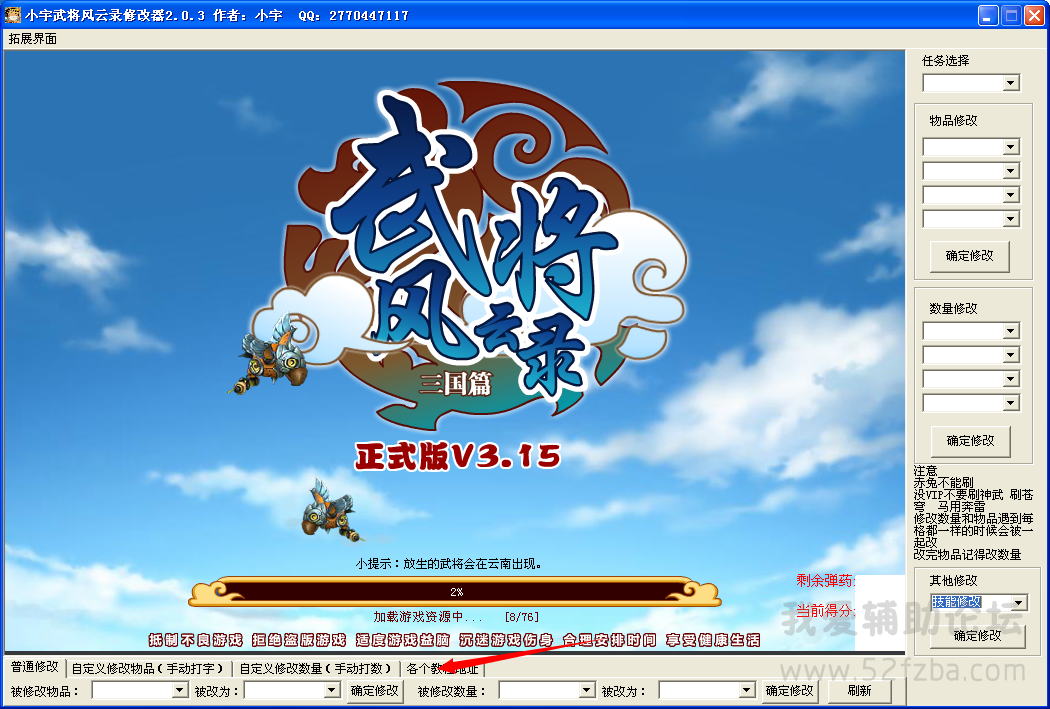Expand the 被修改物品 dropdown
This screenshot has width=1050, height=709.
(179, 690)
